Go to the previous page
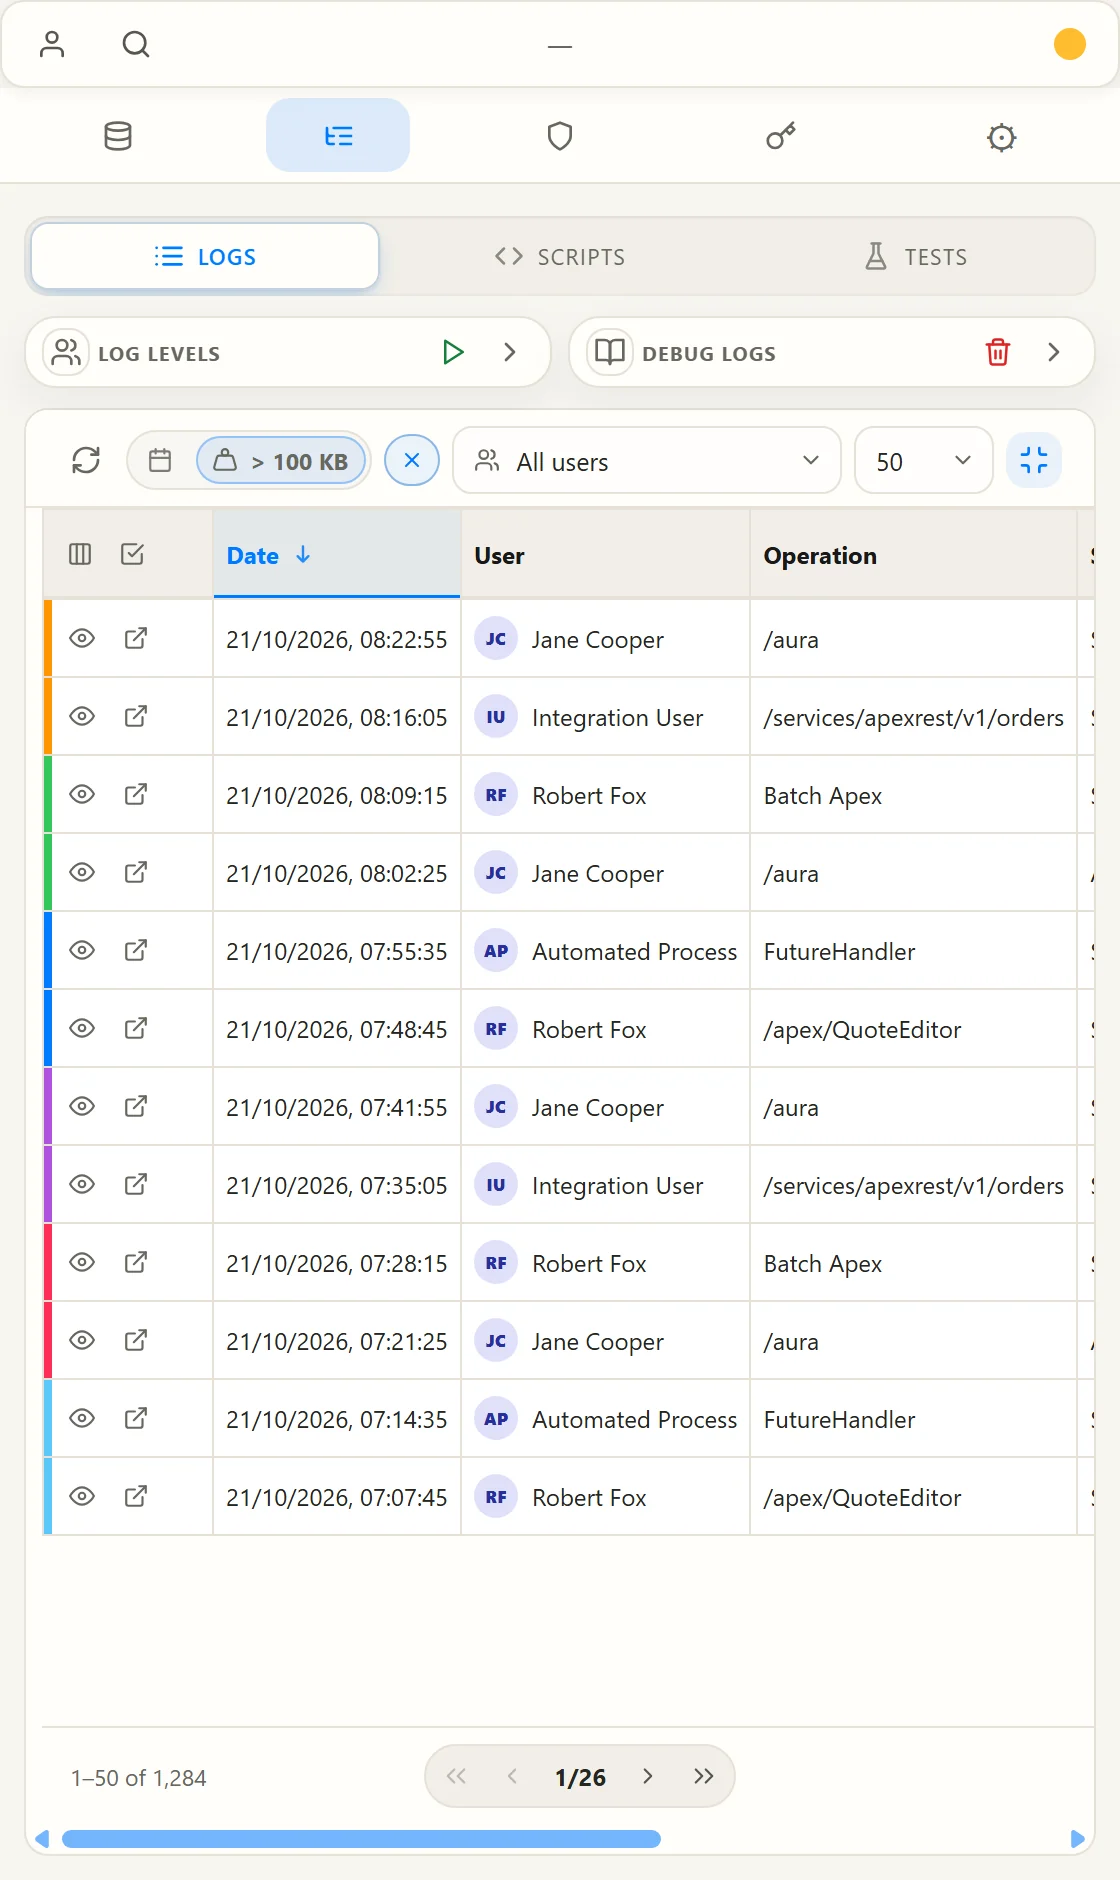The width and height of the screenshot is (1120, 1880). (512, 1776)
